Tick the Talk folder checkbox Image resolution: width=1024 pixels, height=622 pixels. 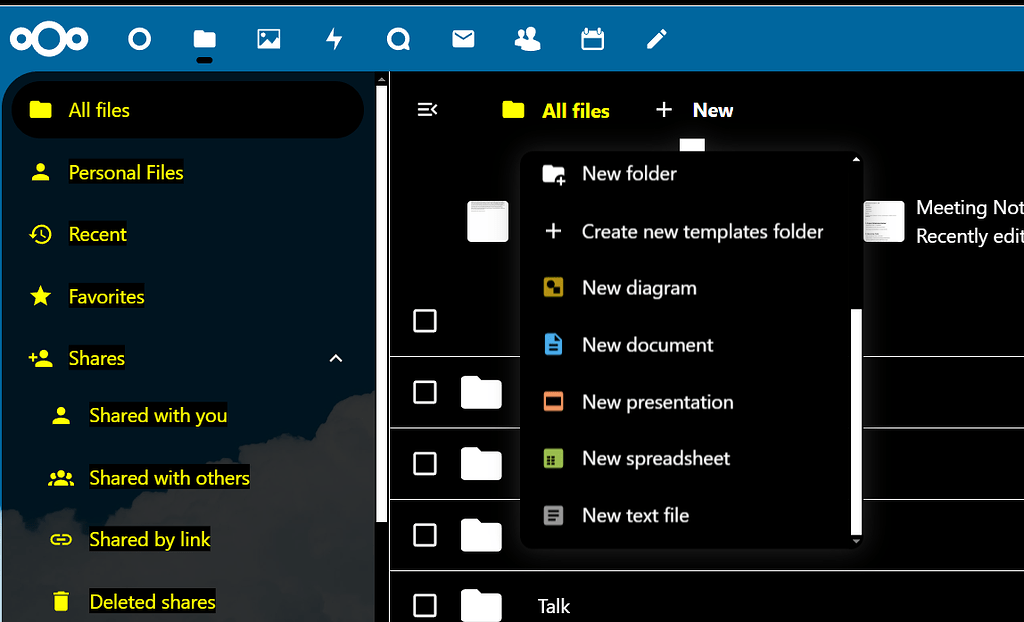pos(425,606)
